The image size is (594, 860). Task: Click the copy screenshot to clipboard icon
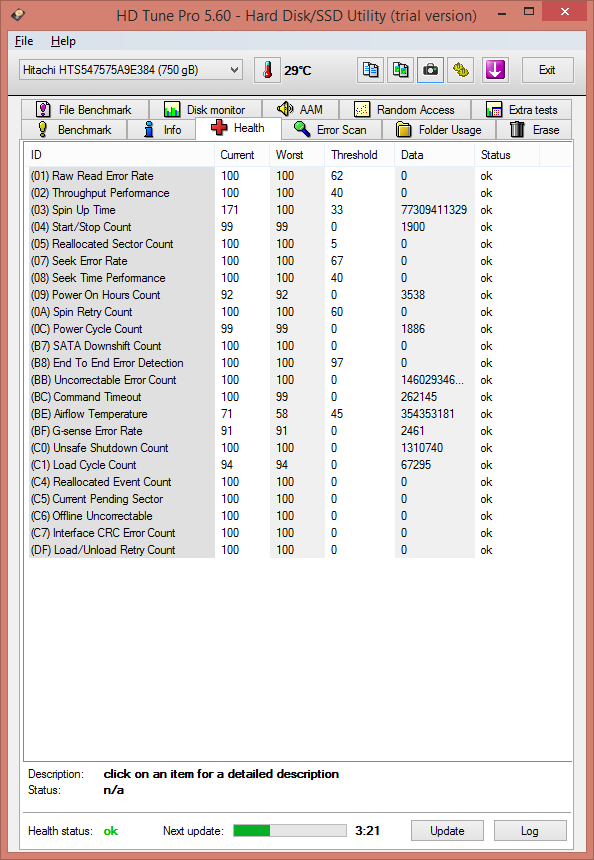[x=400, y=70]
